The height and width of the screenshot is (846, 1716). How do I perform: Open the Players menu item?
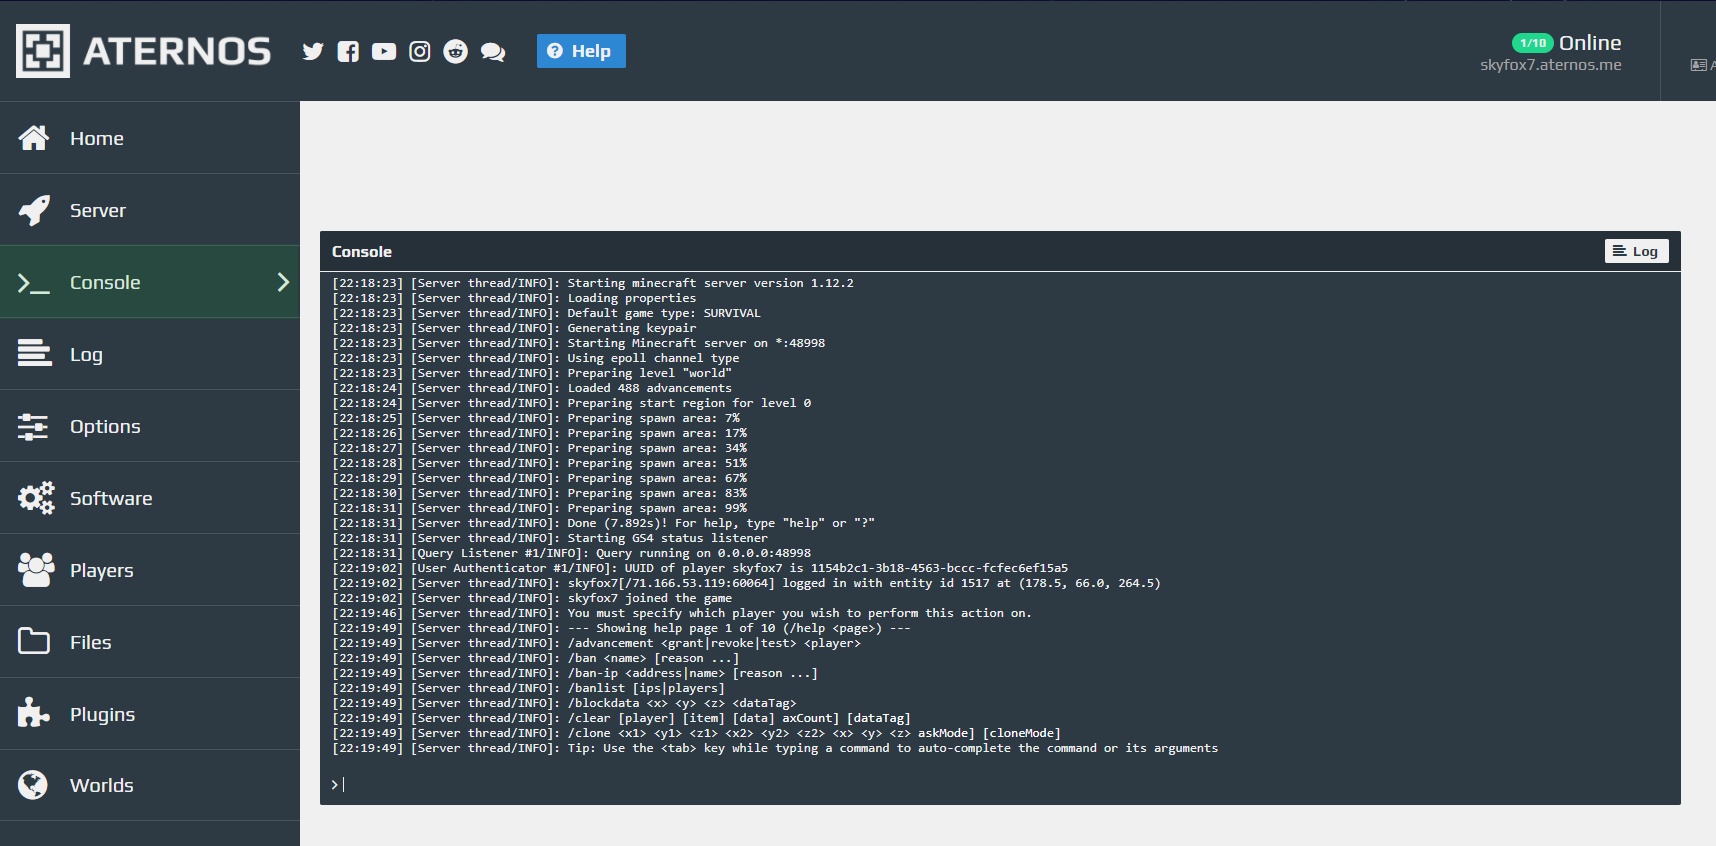[150, 570]
